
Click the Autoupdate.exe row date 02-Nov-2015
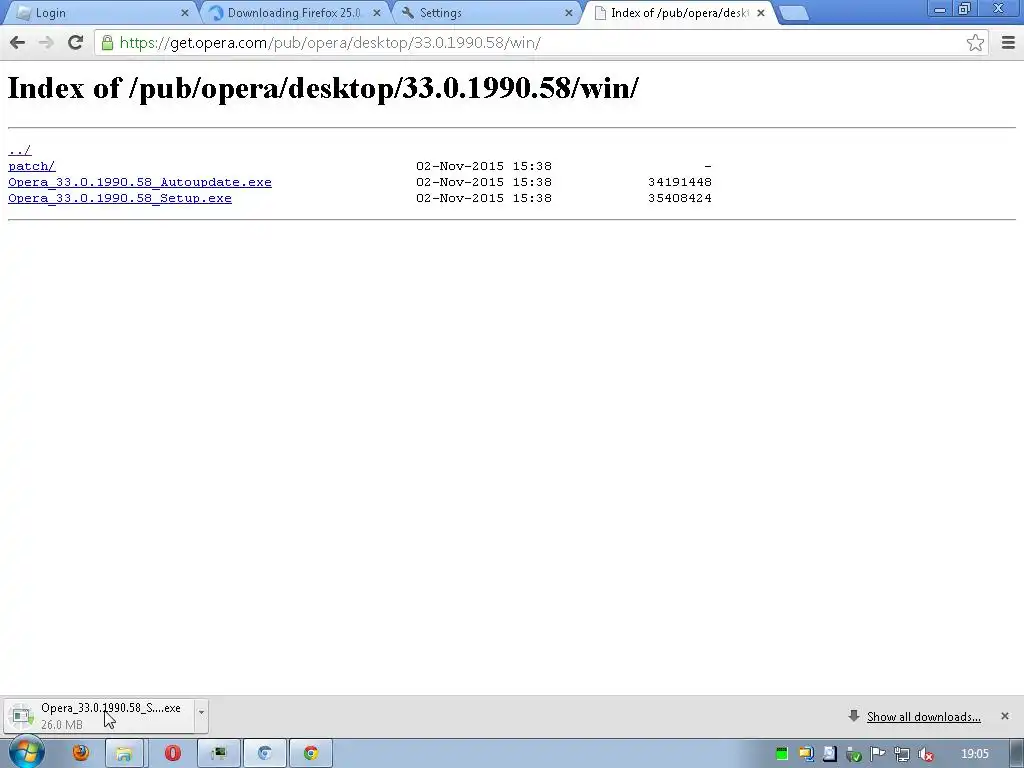click(x=484, y=182)
